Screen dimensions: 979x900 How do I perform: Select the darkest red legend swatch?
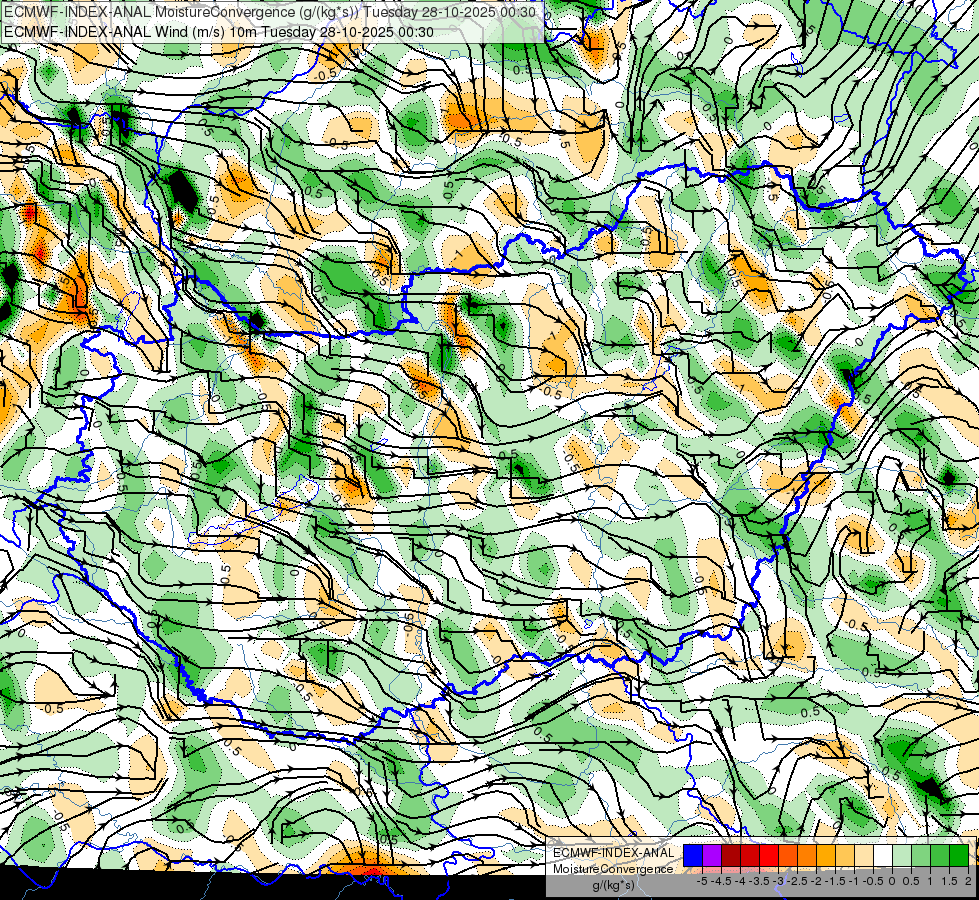pos(731,856)
